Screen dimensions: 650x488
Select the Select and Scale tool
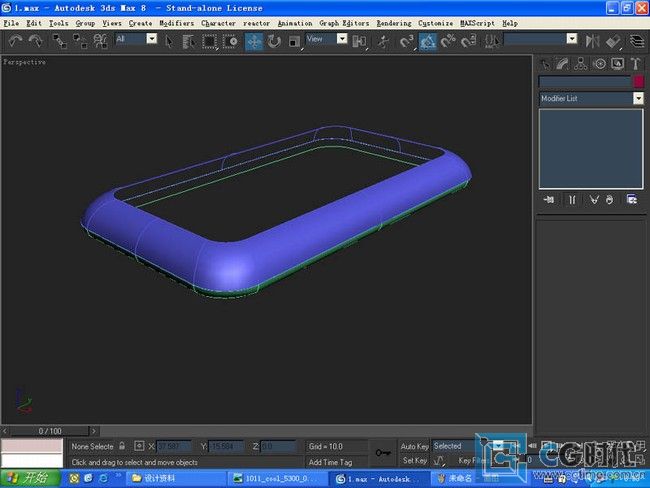click(294, 41)
